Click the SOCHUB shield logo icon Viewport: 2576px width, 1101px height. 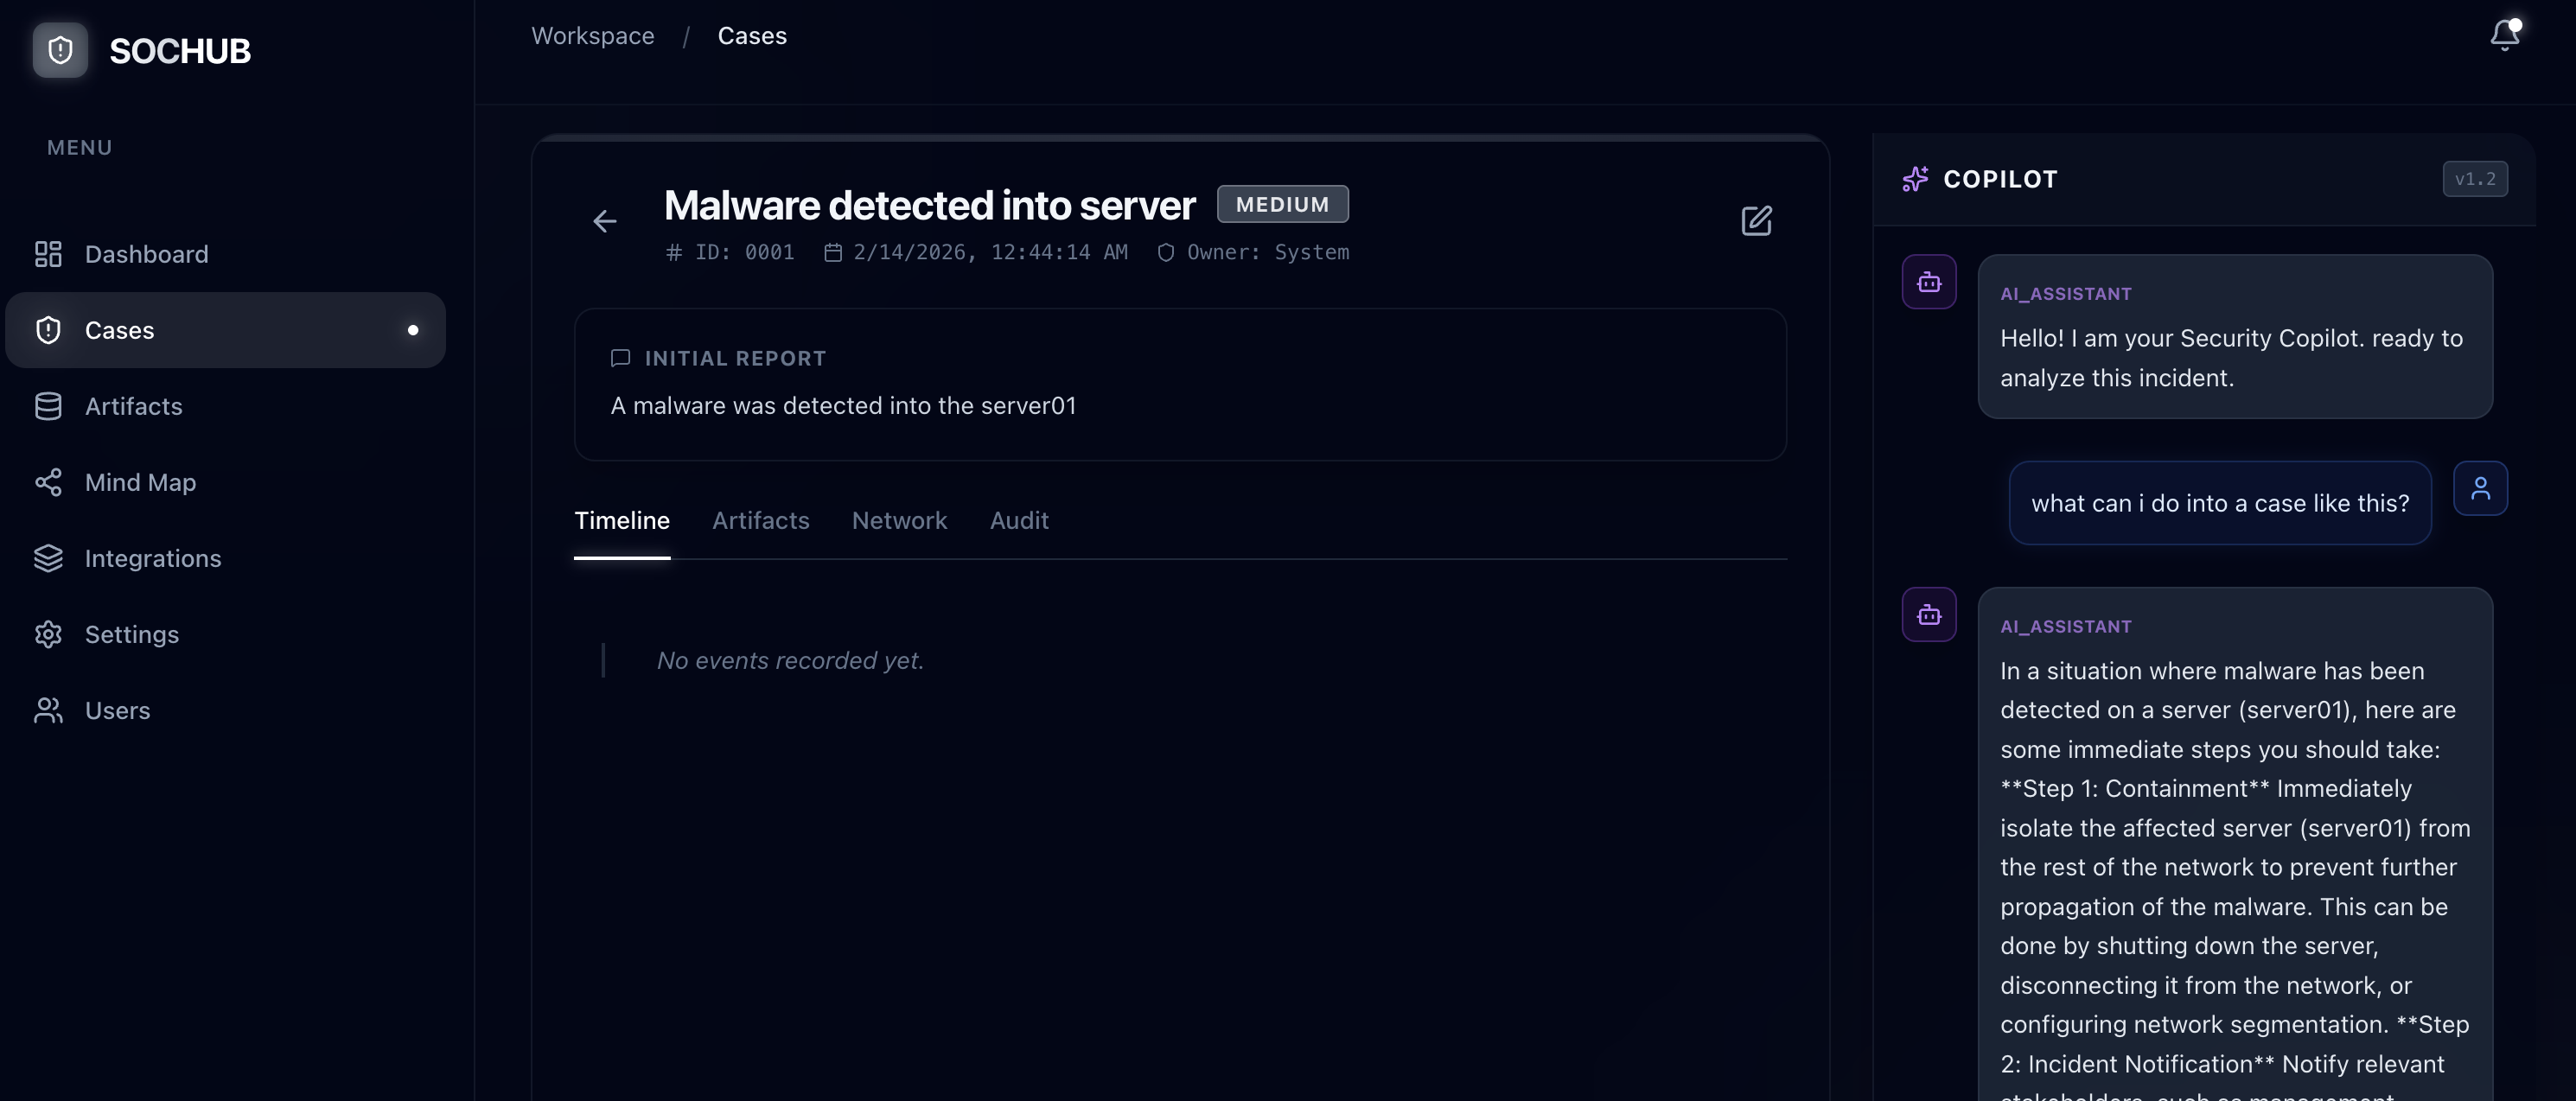click(x=59, y=50)
